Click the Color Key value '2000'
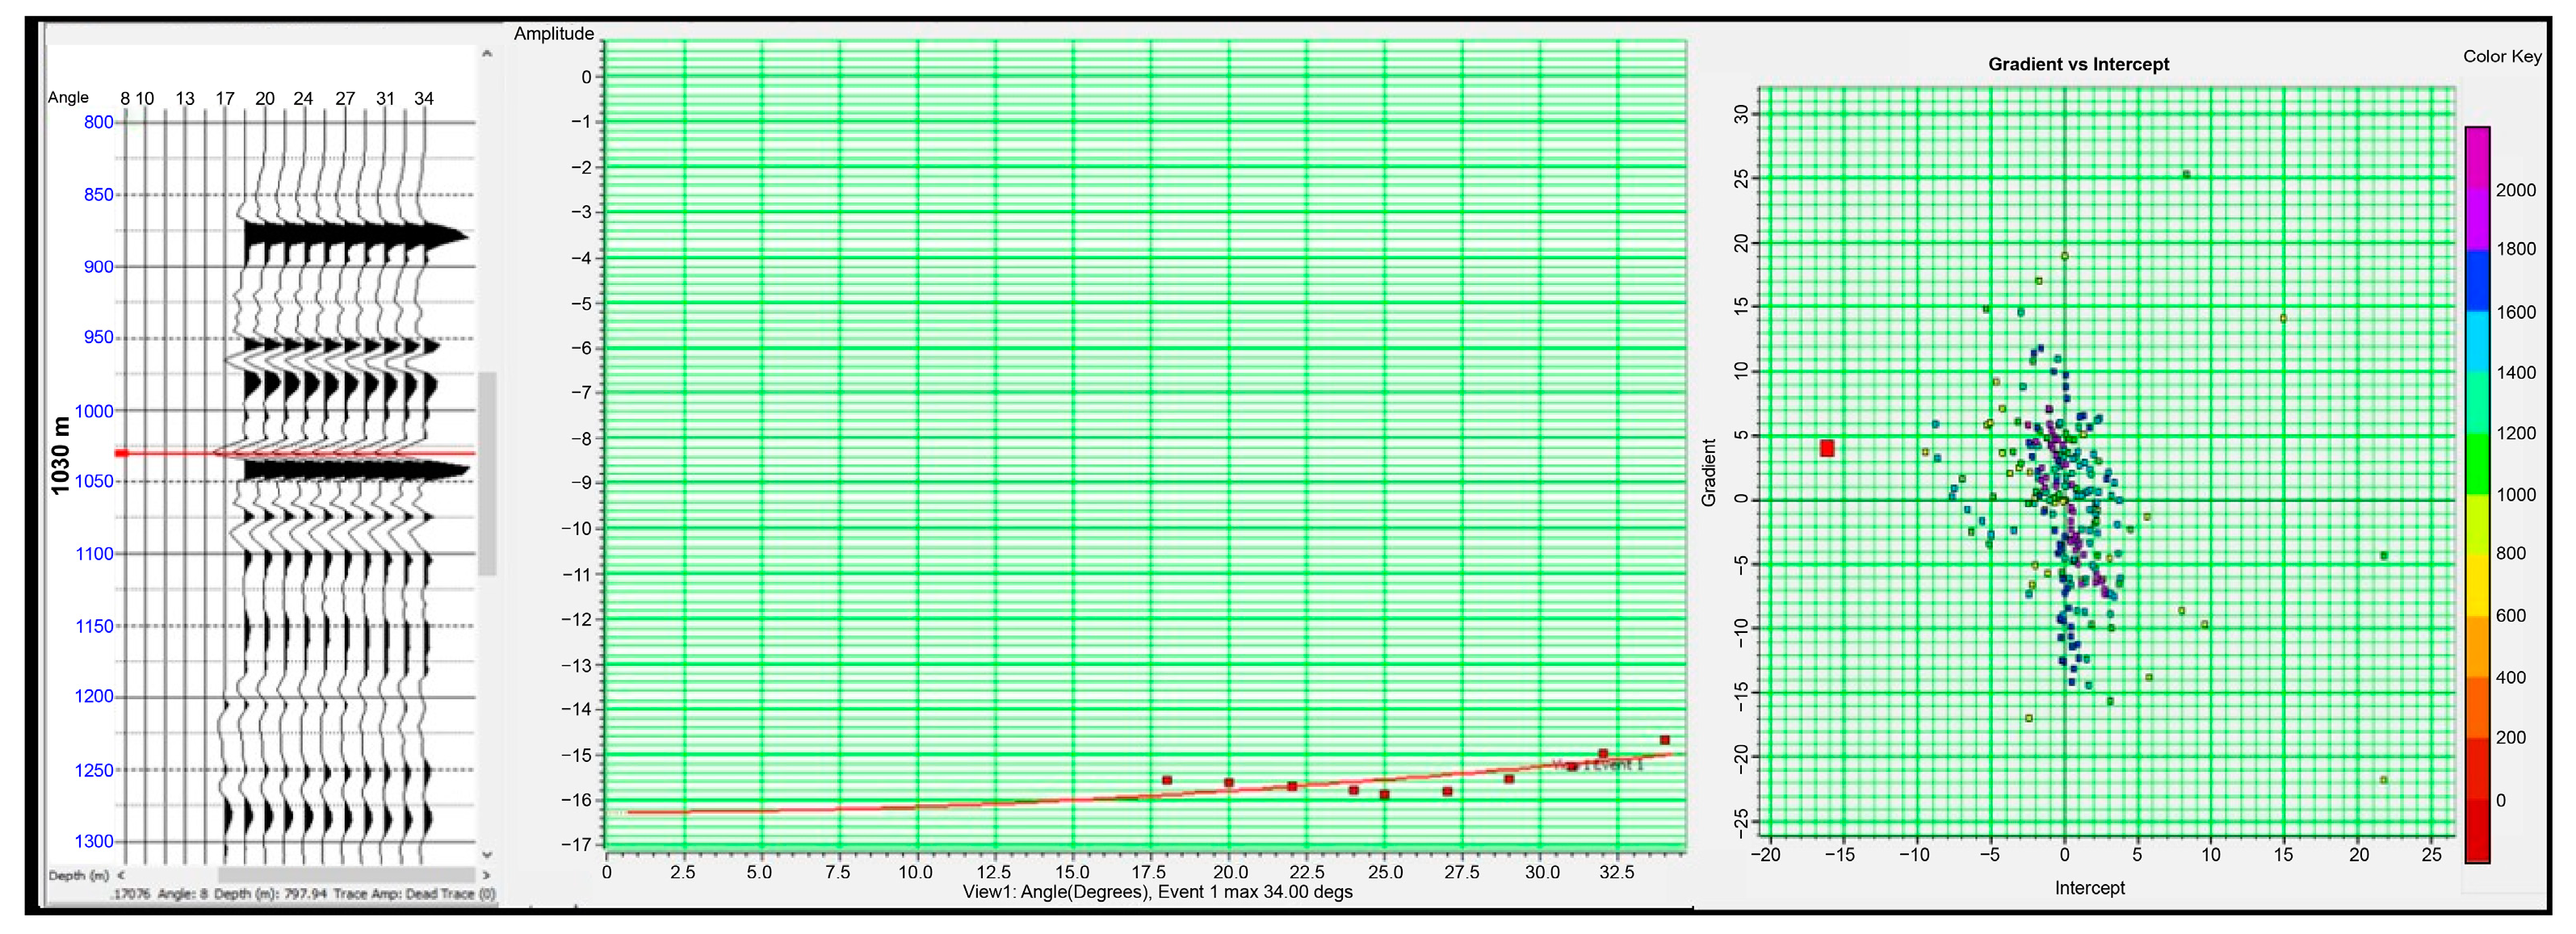 (x=2515, y=190)
